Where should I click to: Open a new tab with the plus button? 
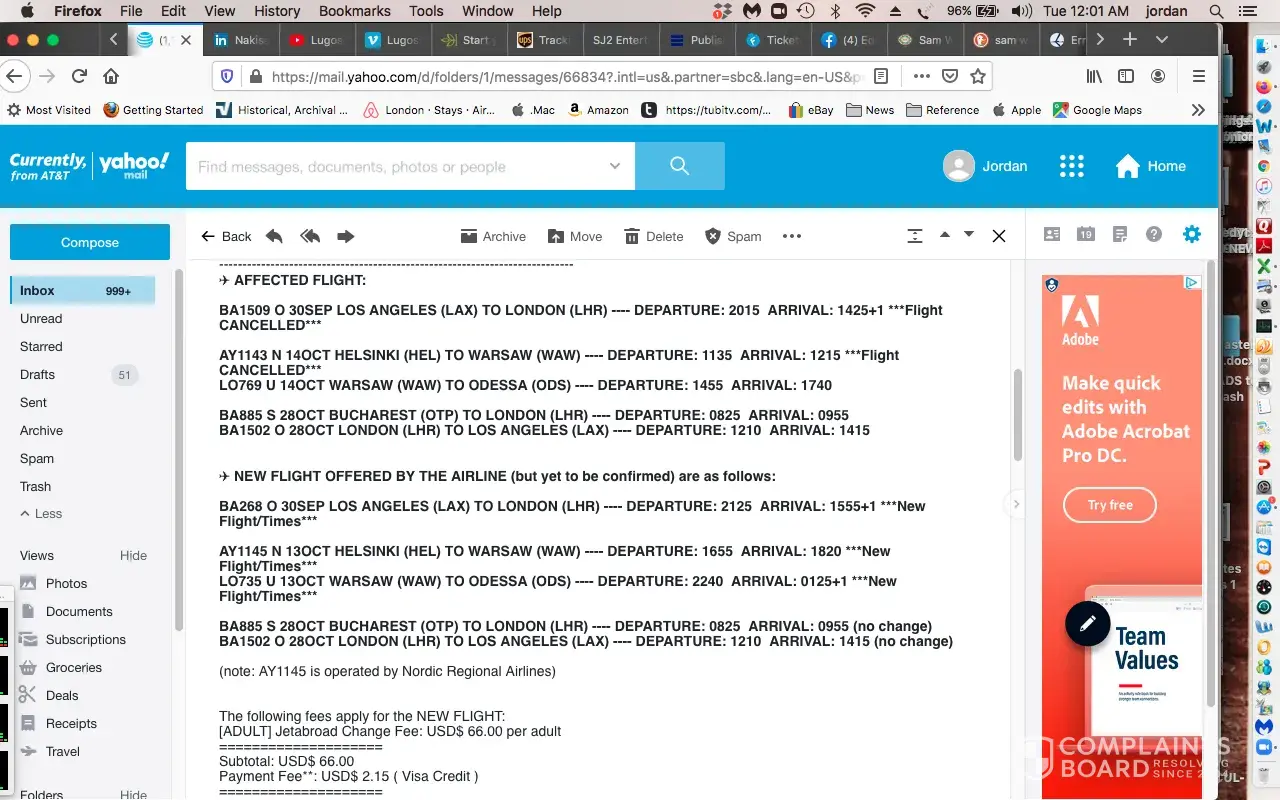click(1130, 40)
